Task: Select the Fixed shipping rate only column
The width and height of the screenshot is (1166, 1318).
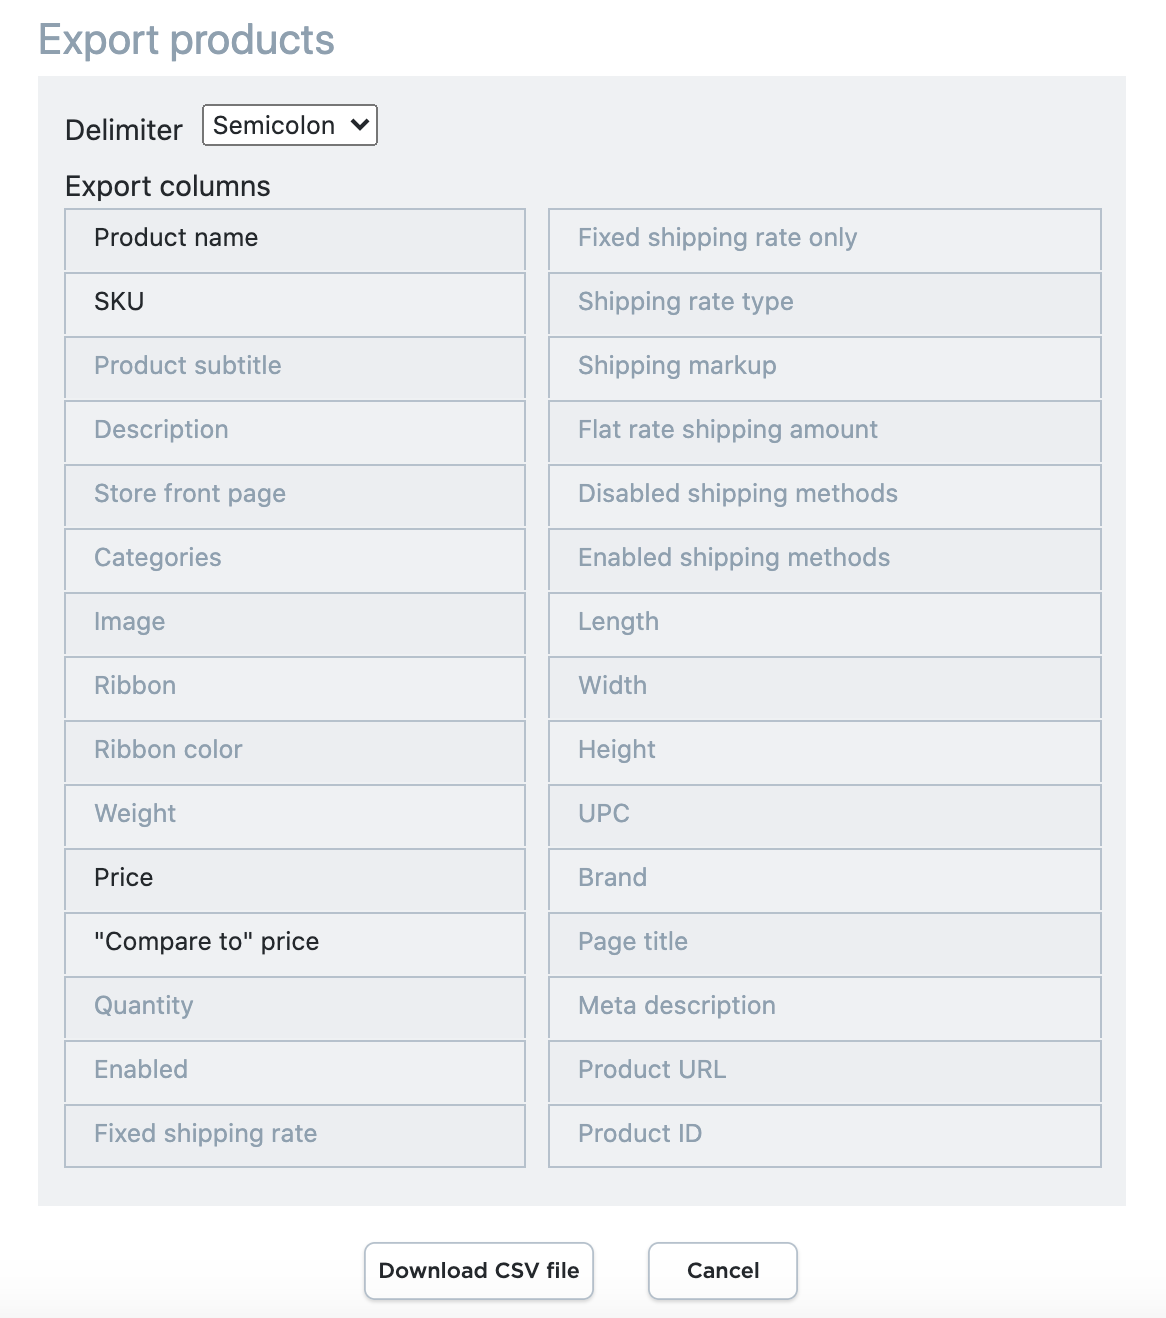Action: (x=823, y=239)
